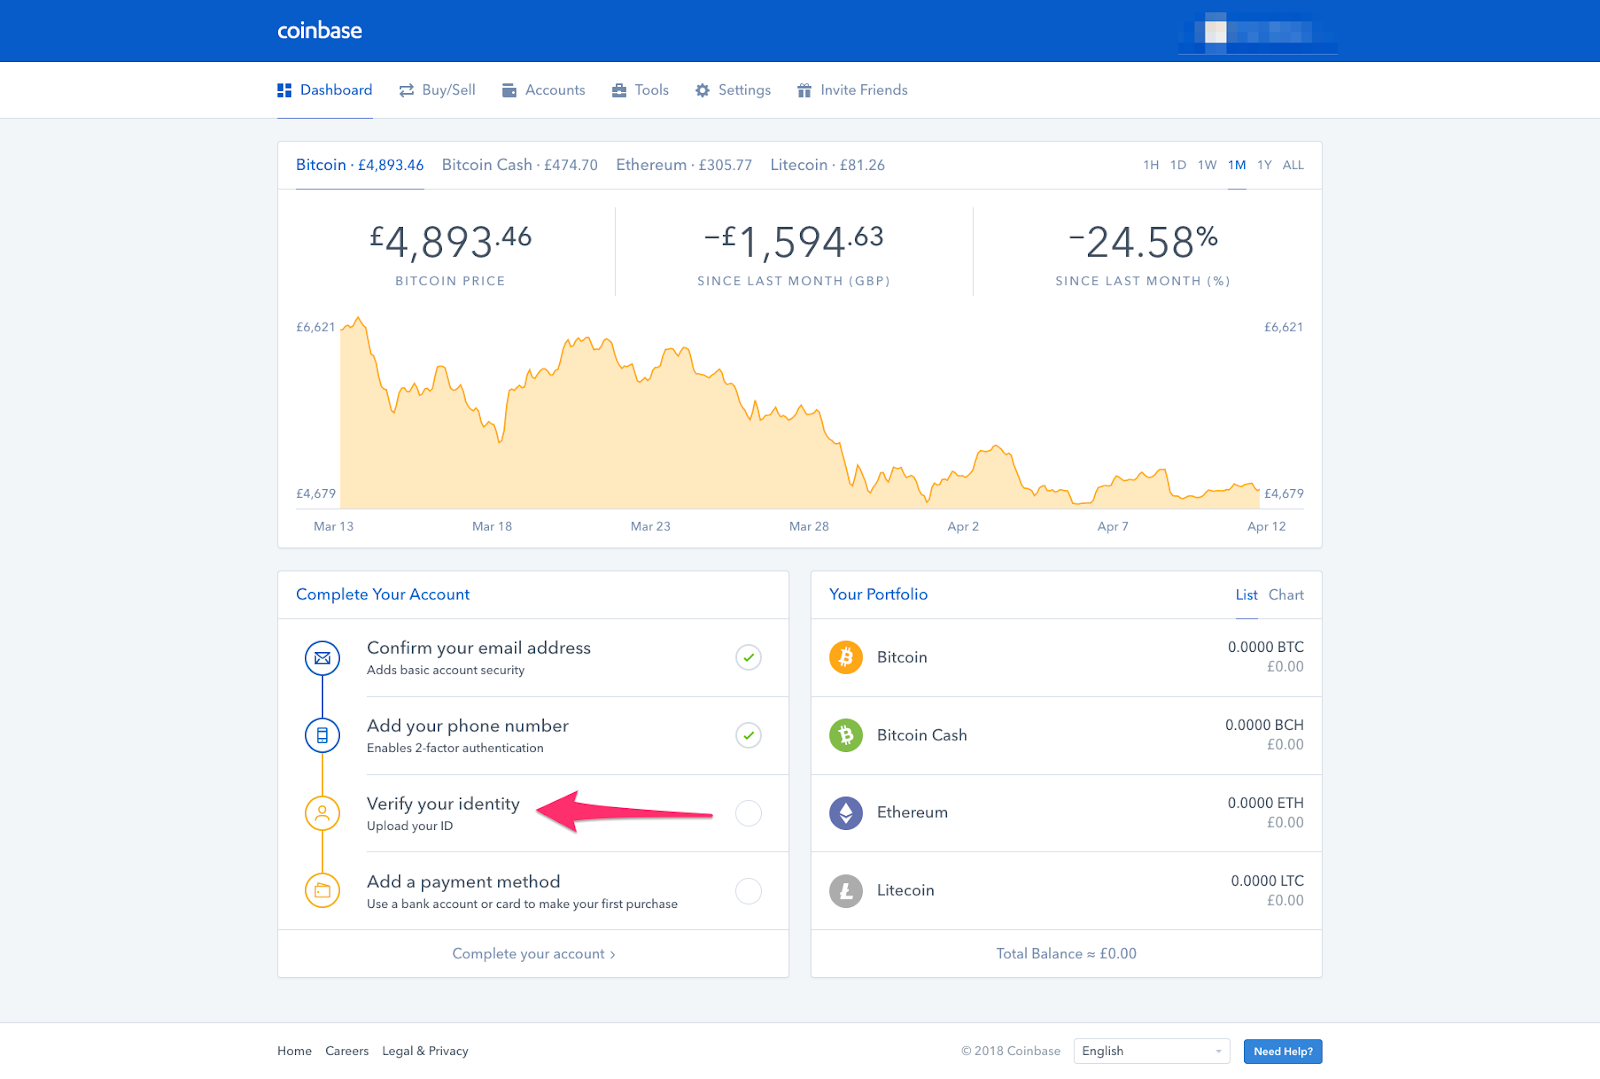Open the Dashboard tab
Image resolution: width=1600 pixels, height=1079 pixels.
[325, 90]
